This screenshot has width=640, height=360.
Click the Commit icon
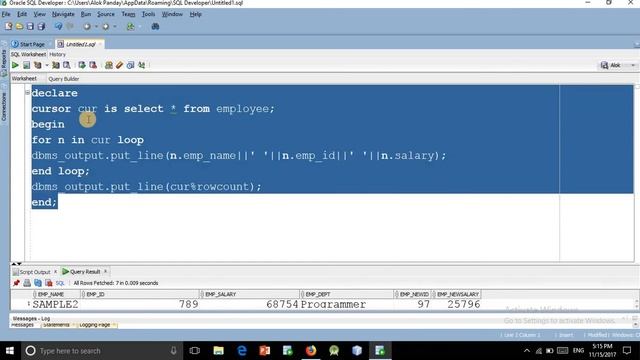[82, 65]
